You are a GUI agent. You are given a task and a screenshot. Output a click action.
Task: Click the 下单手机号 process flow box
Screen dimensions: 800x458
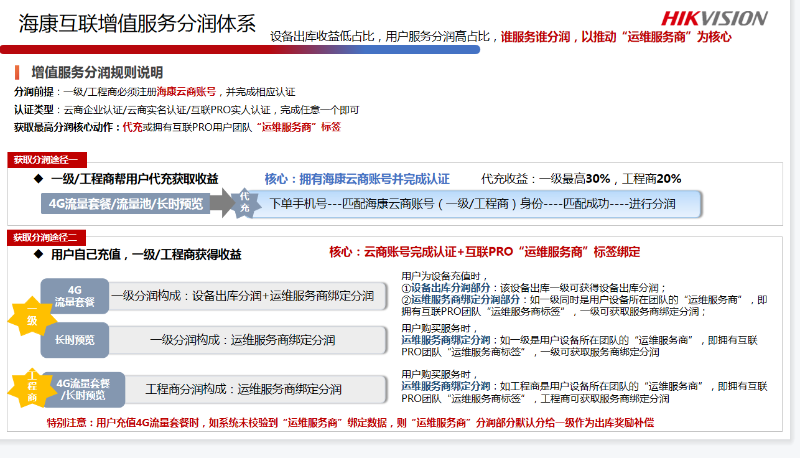click(x=474, y=204)
